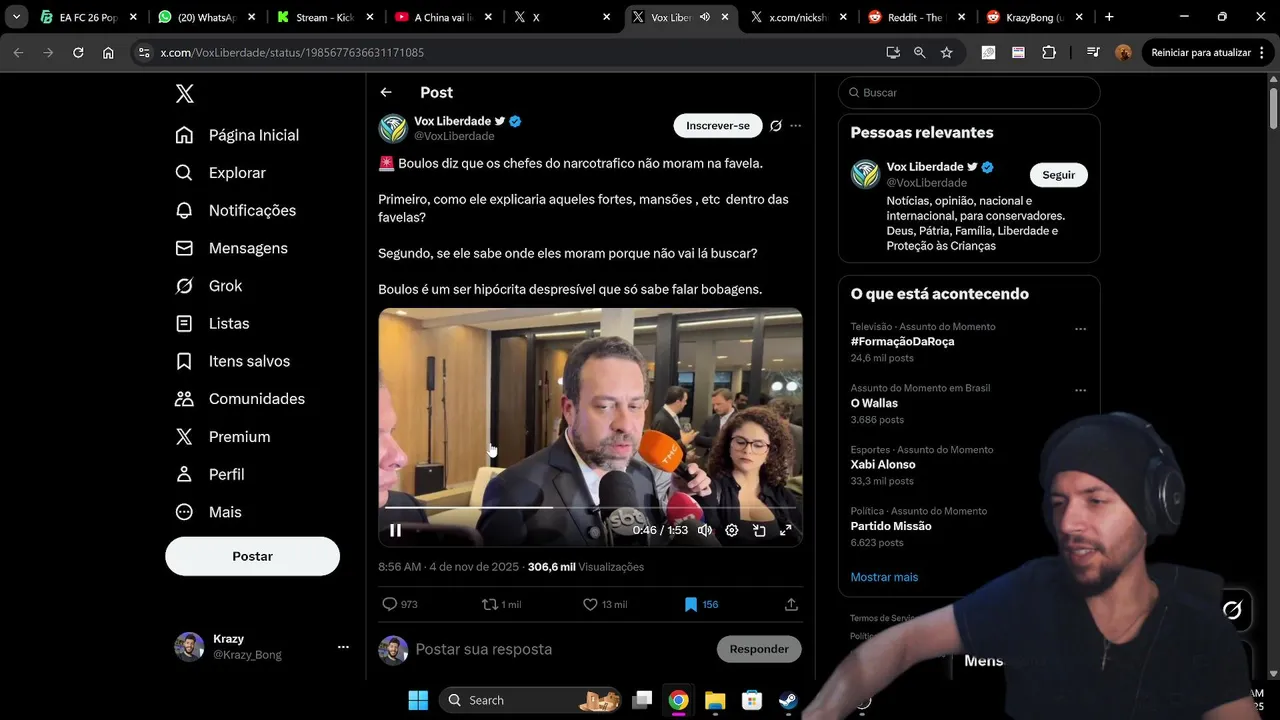The height and width of the screenshot is (720, 1280).
Task: Open options for O Wallas trend
Action: point(1080,391)
